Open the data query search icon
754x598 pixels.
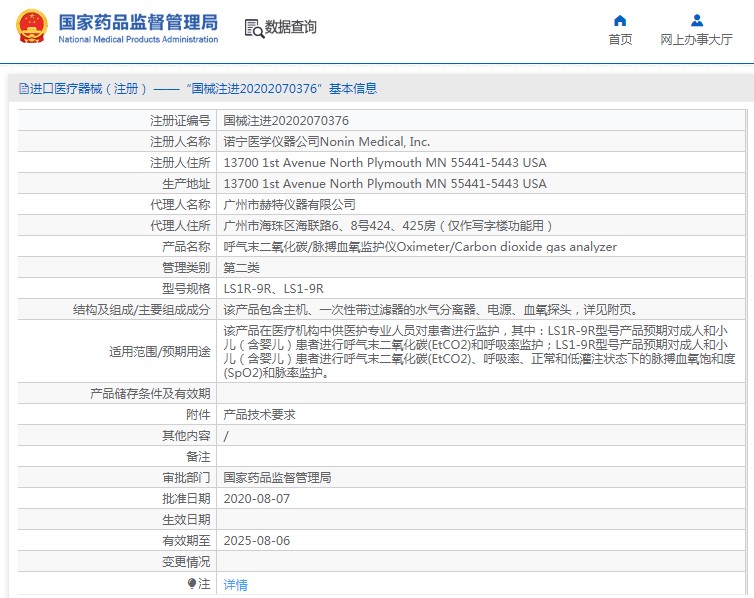[x=254, y=28]
